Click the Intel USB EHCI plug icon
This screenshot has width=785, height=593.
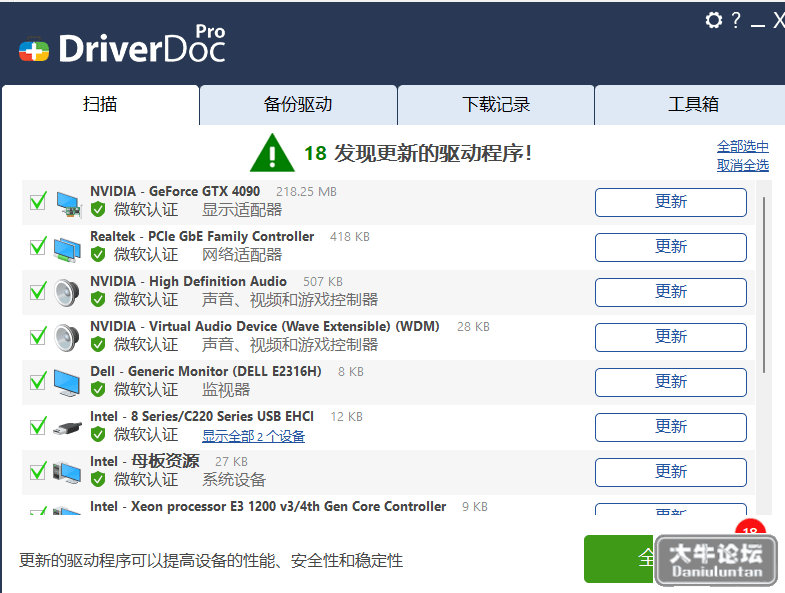pos(68,428)
